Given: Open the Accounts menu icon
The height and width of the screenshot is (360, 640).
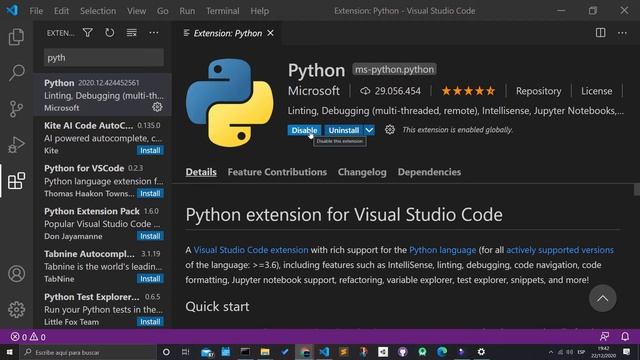Looking at the screenshot, I should coord(16,273).
